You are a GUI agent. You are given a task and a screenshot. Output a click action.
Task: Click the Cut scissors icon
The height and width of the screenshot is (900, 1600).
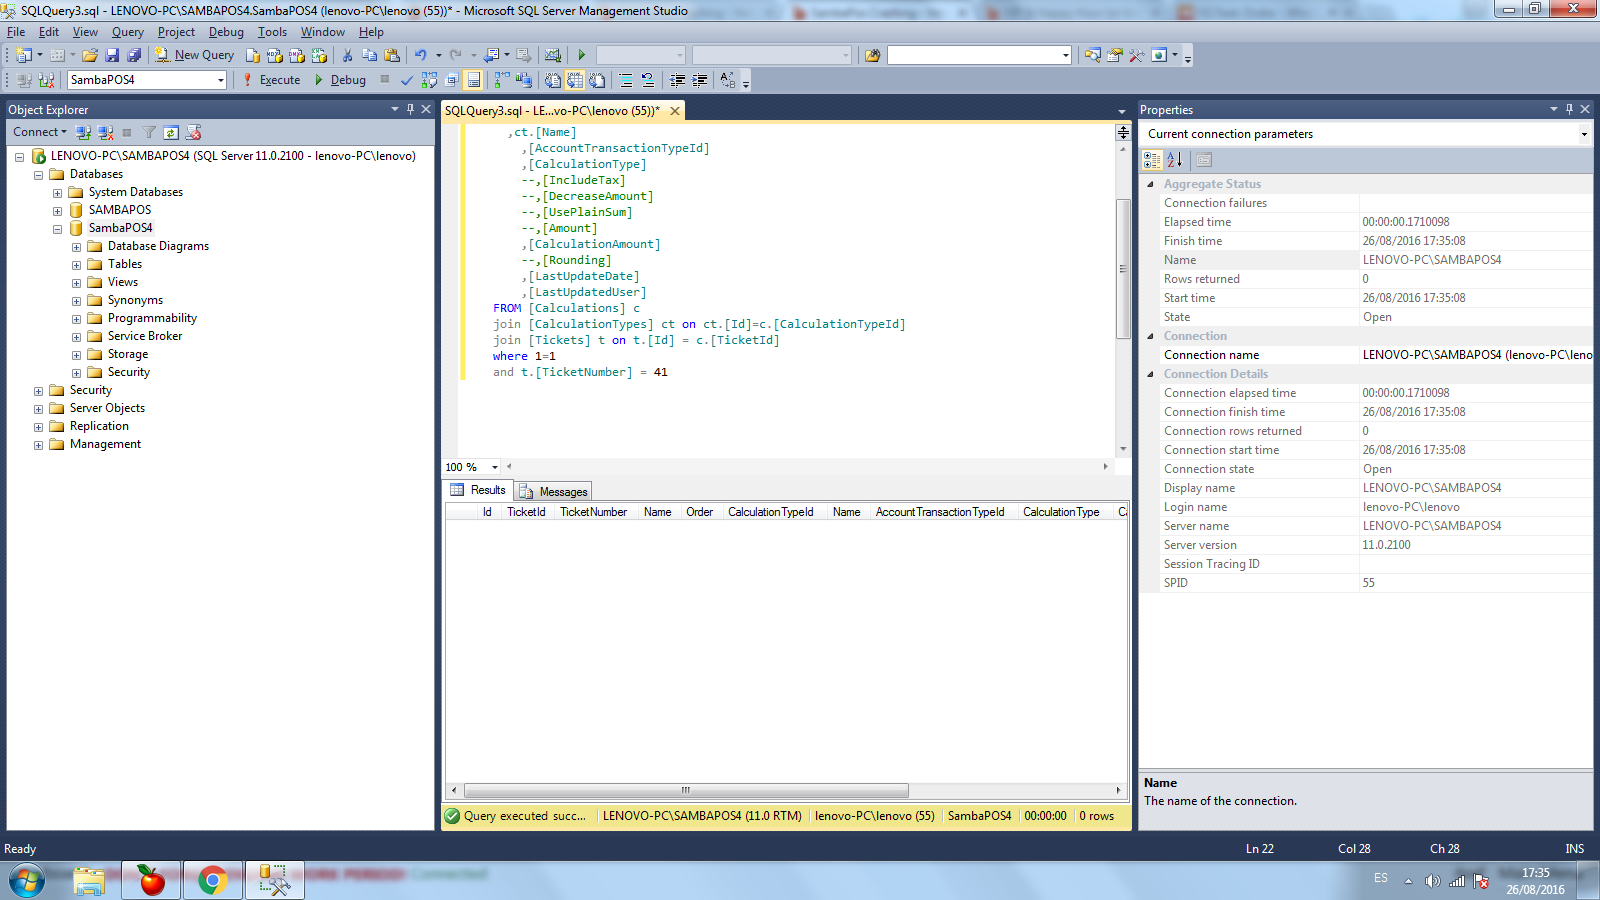[347, 55]
